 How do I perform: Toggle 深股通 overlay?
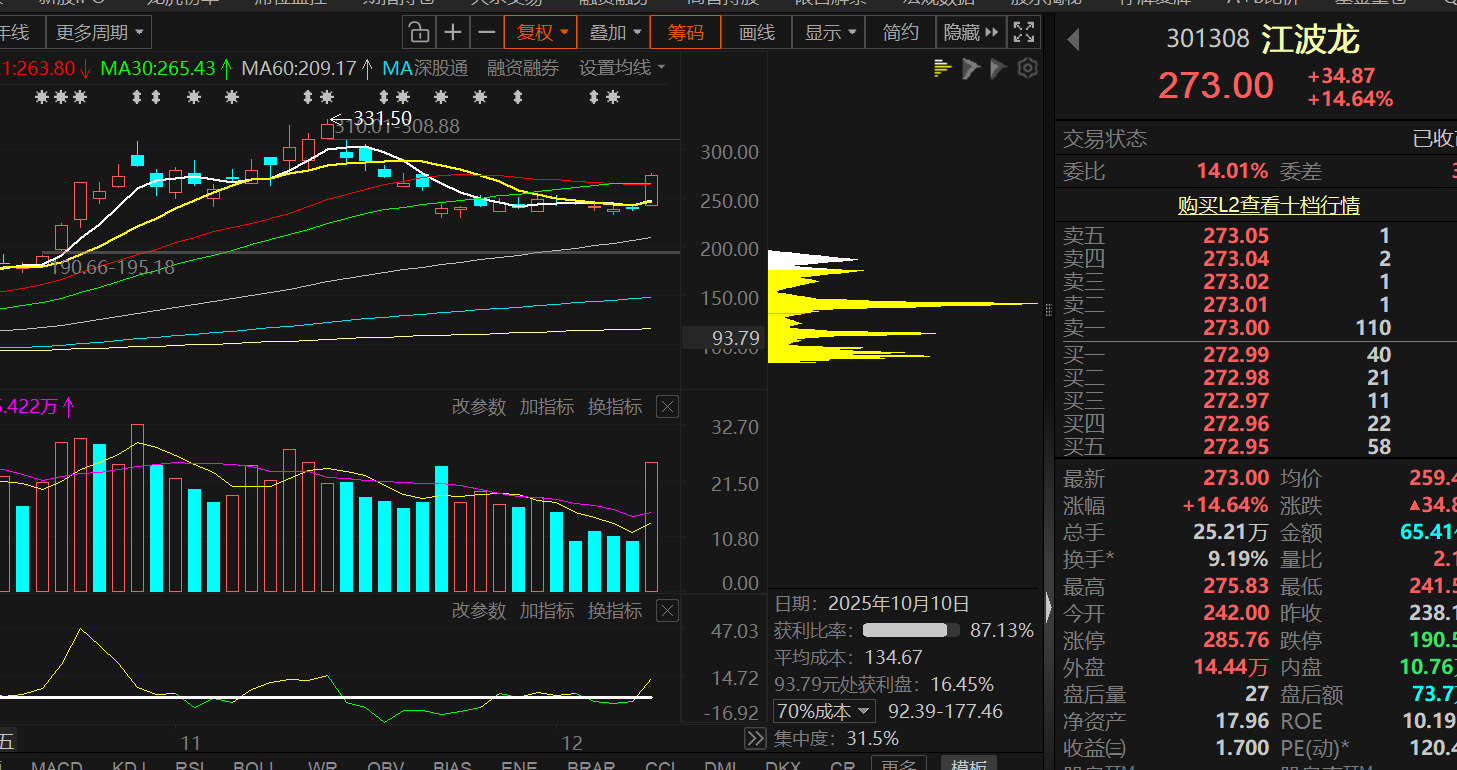[x=441, y=68]
